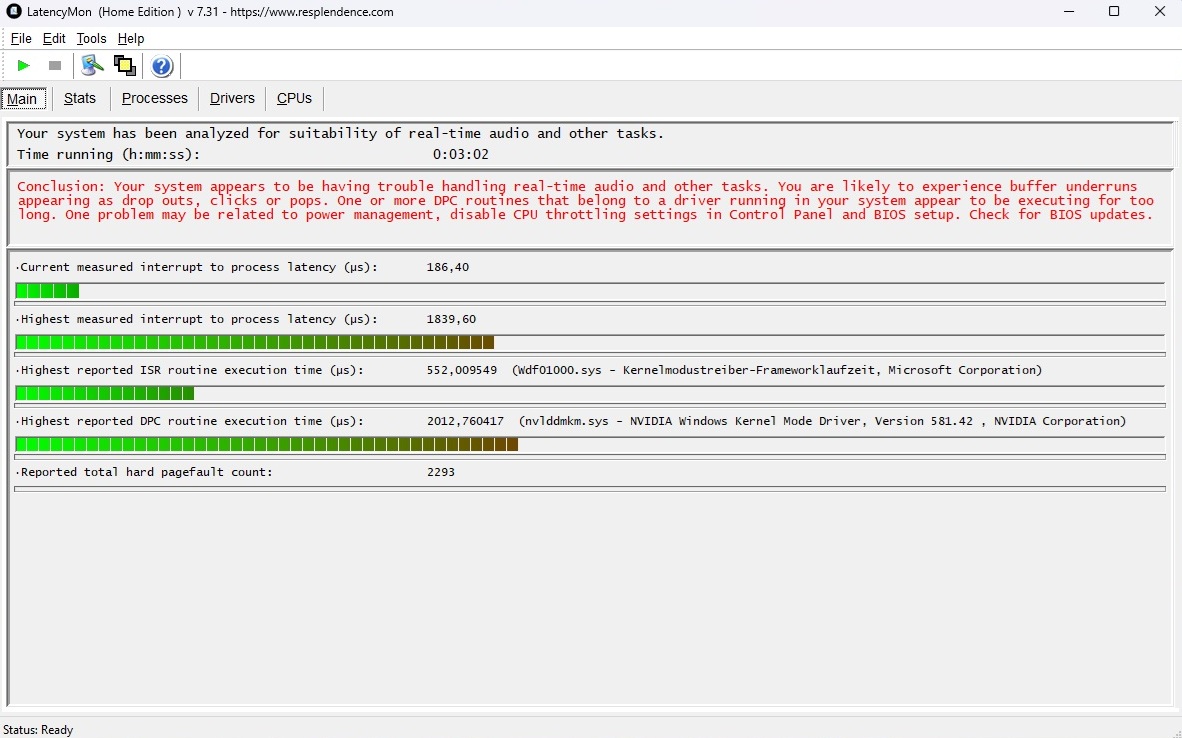The height and width of the screenshot is (738, 1182).
Task: Select the Main tab
Action: 22,98
